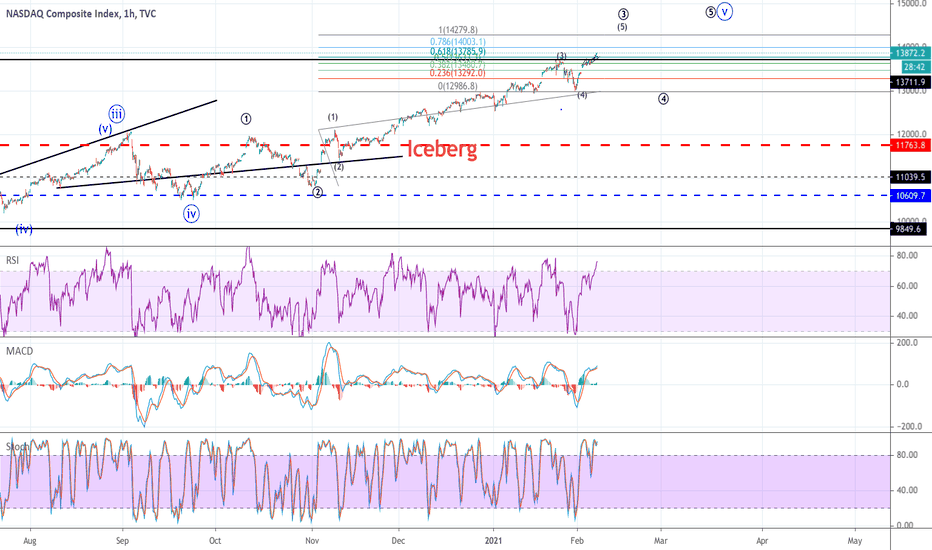
Task: Click 12000.0 on the price axis
Action: (x=912, y=134)
